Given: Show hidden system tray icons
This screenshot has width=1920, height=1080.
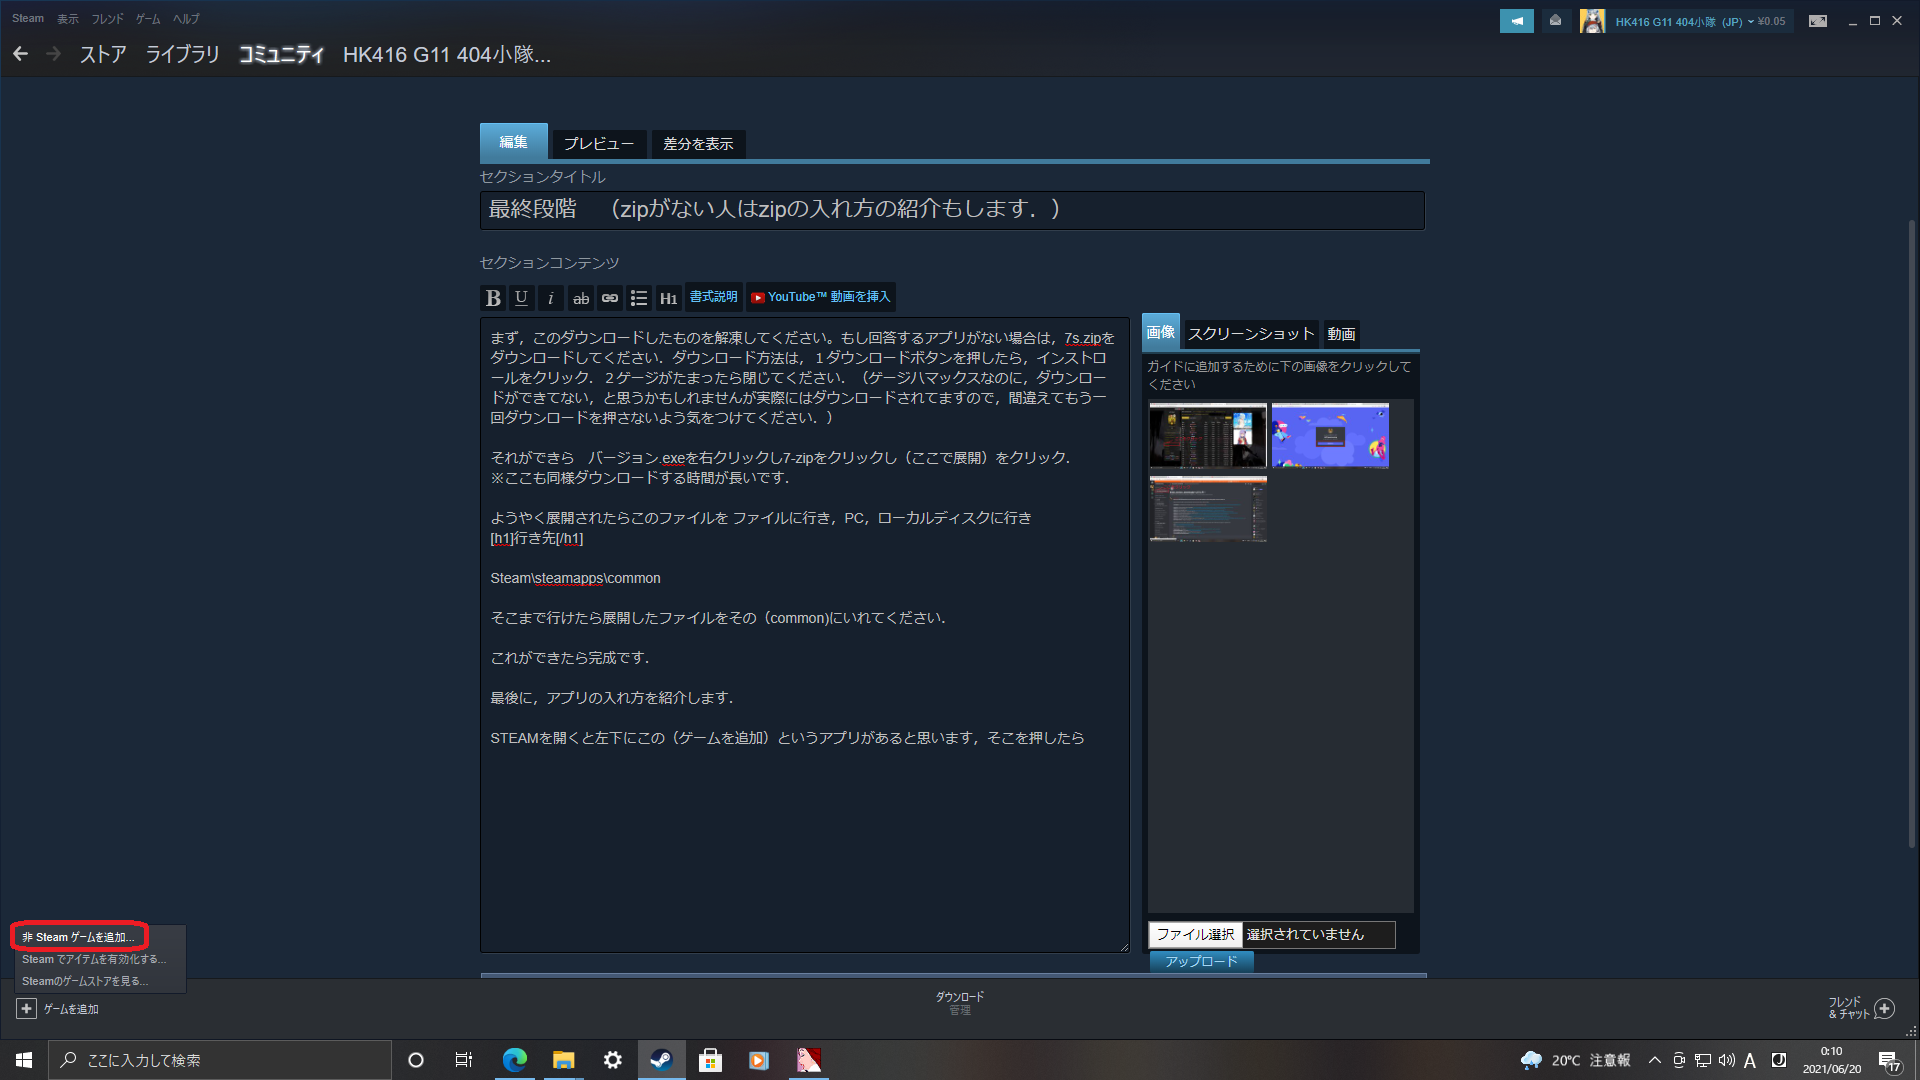Looking at the screenshot, I should coord(1654,1060).
